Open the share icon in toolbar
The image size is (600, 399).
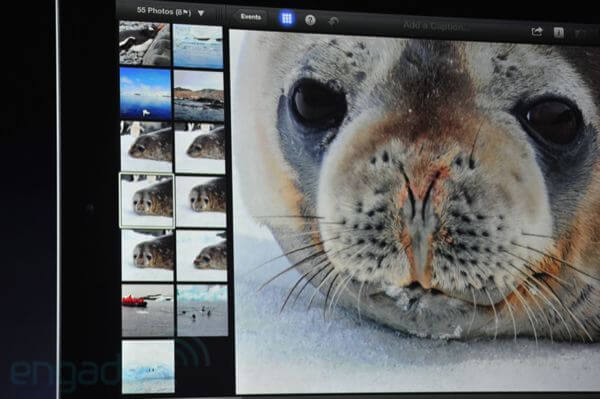pos(537,31)
